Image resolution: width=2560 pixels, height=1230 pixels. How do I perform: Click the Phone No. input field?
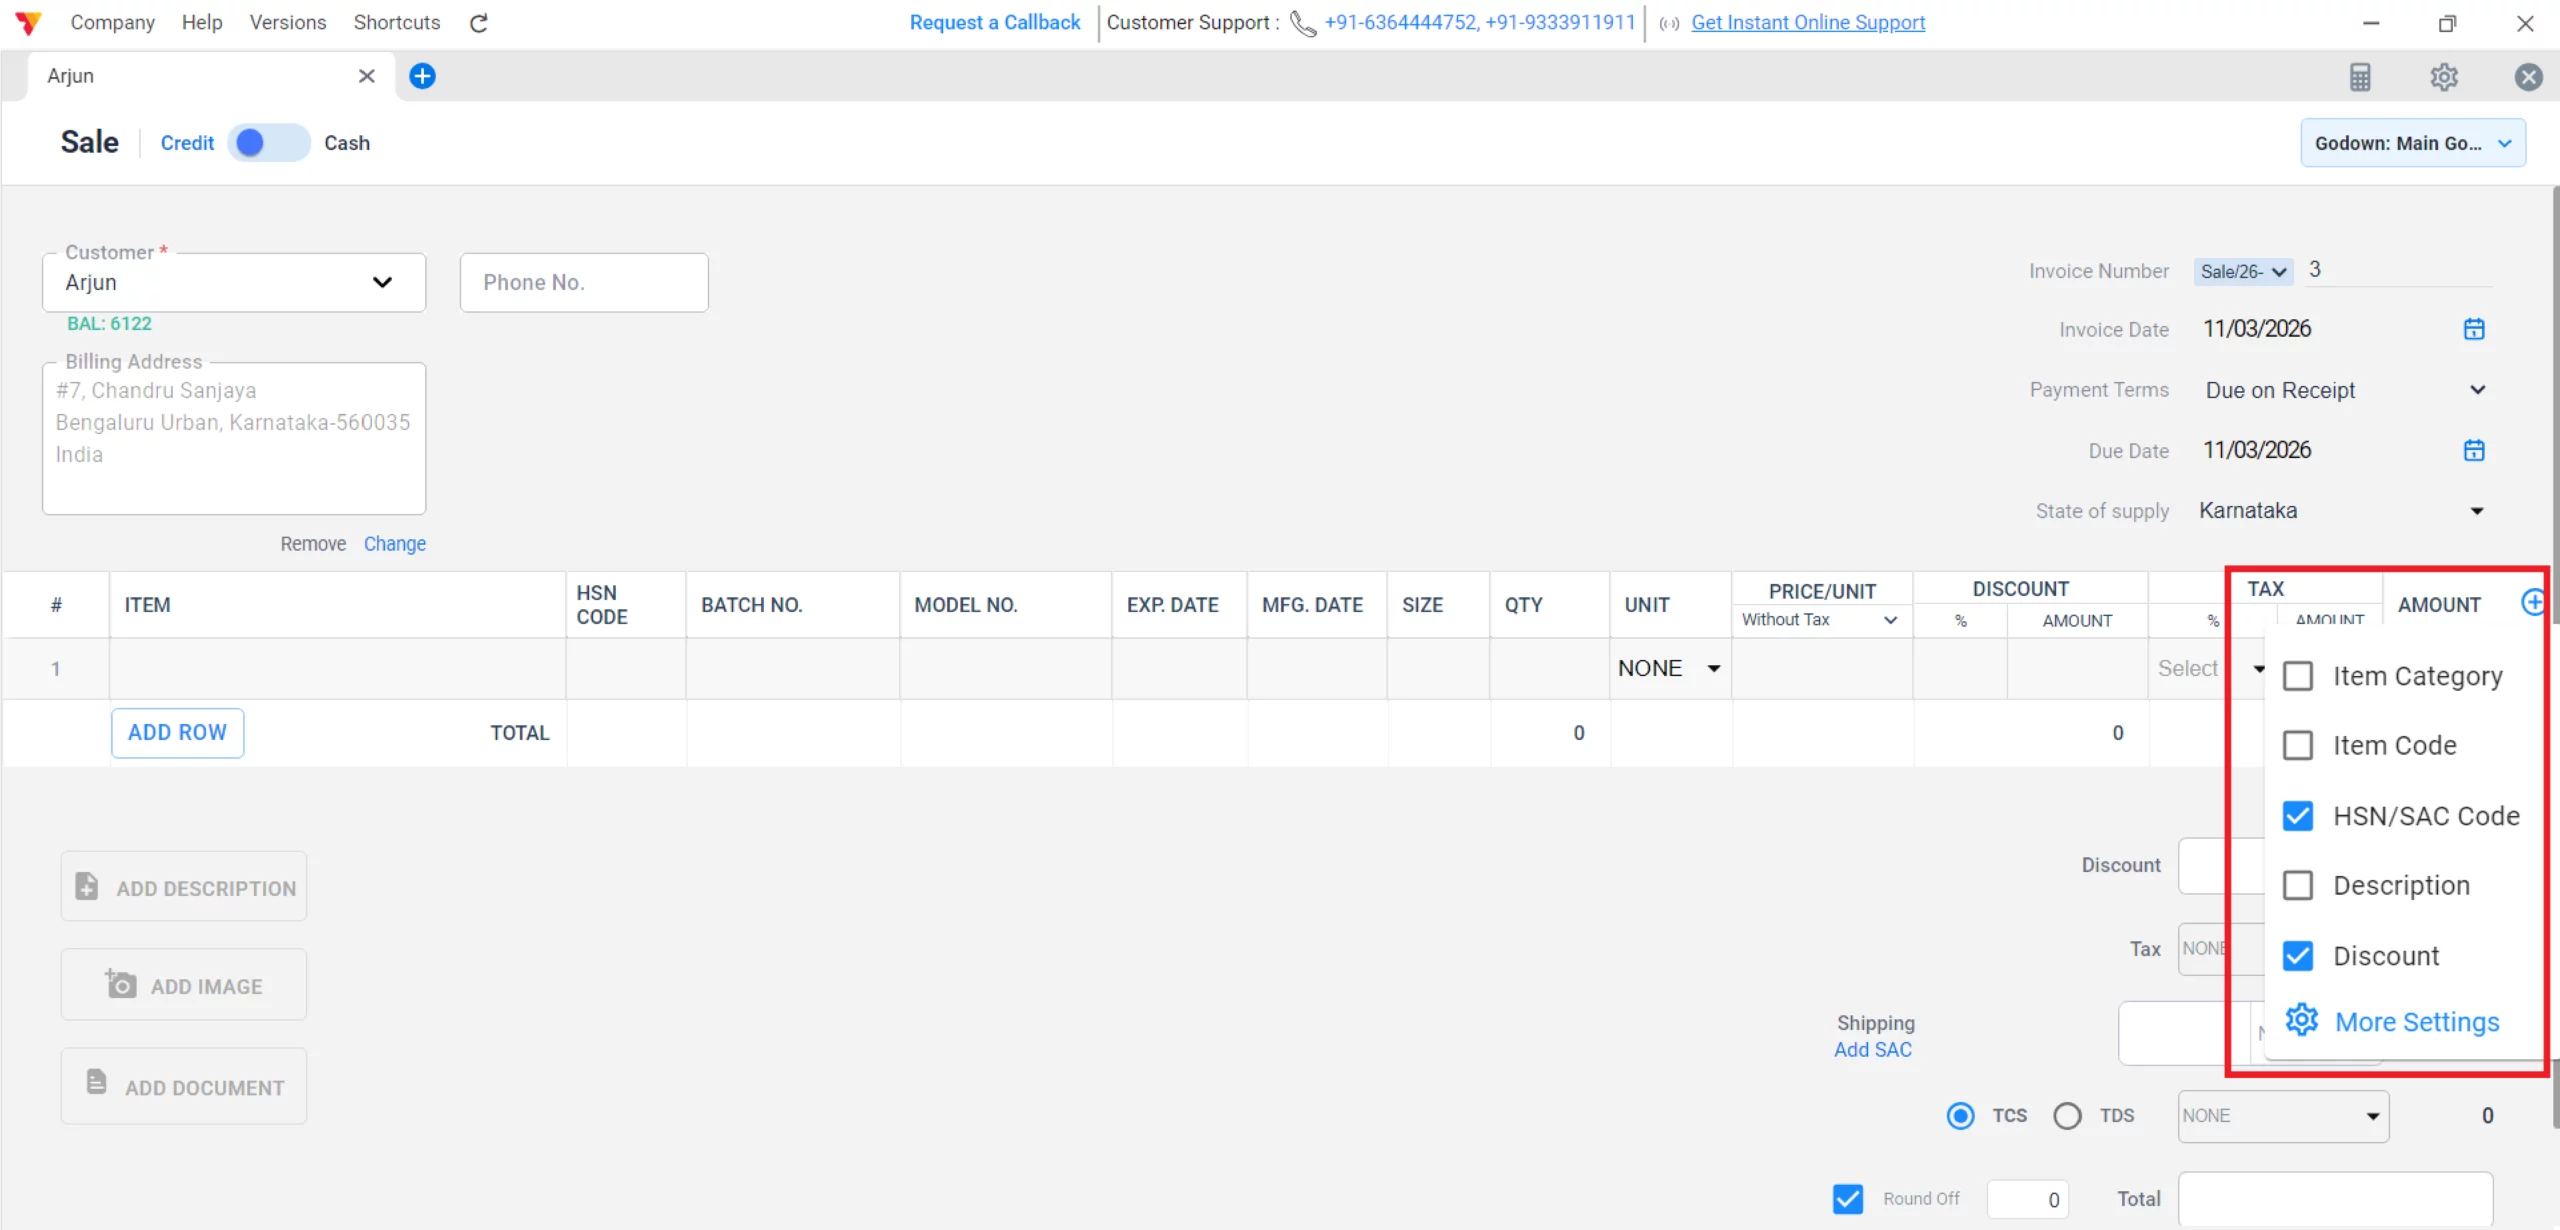click(x=584, y=282)
